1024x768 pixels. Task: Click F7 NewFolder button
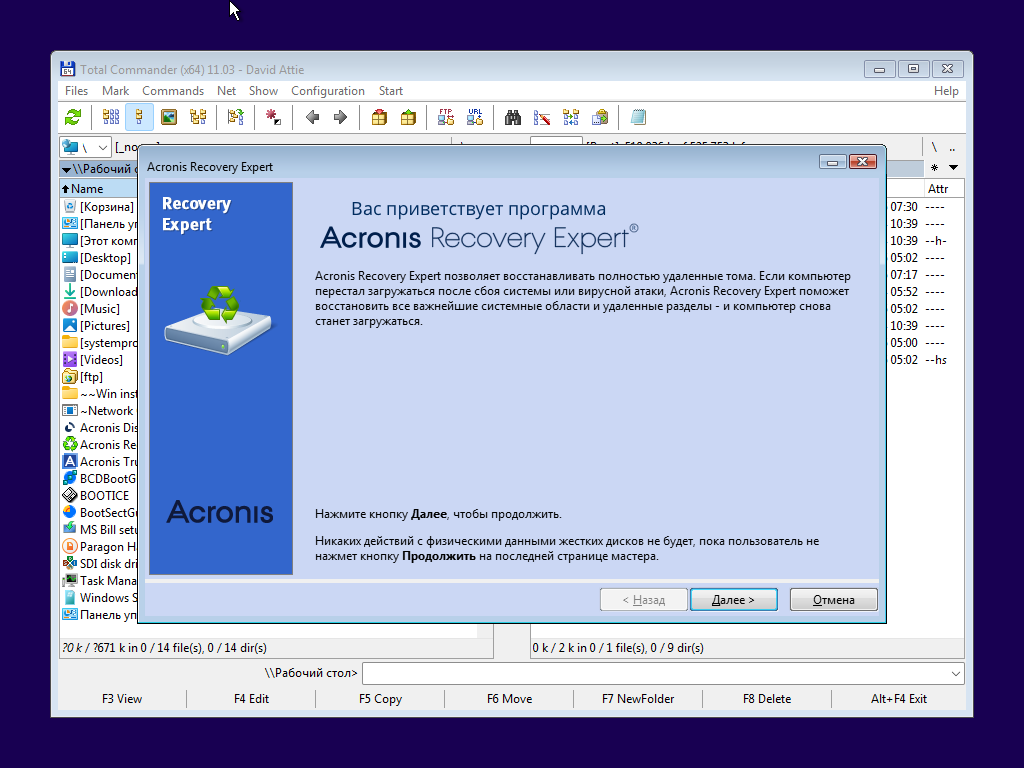(638, 699)
